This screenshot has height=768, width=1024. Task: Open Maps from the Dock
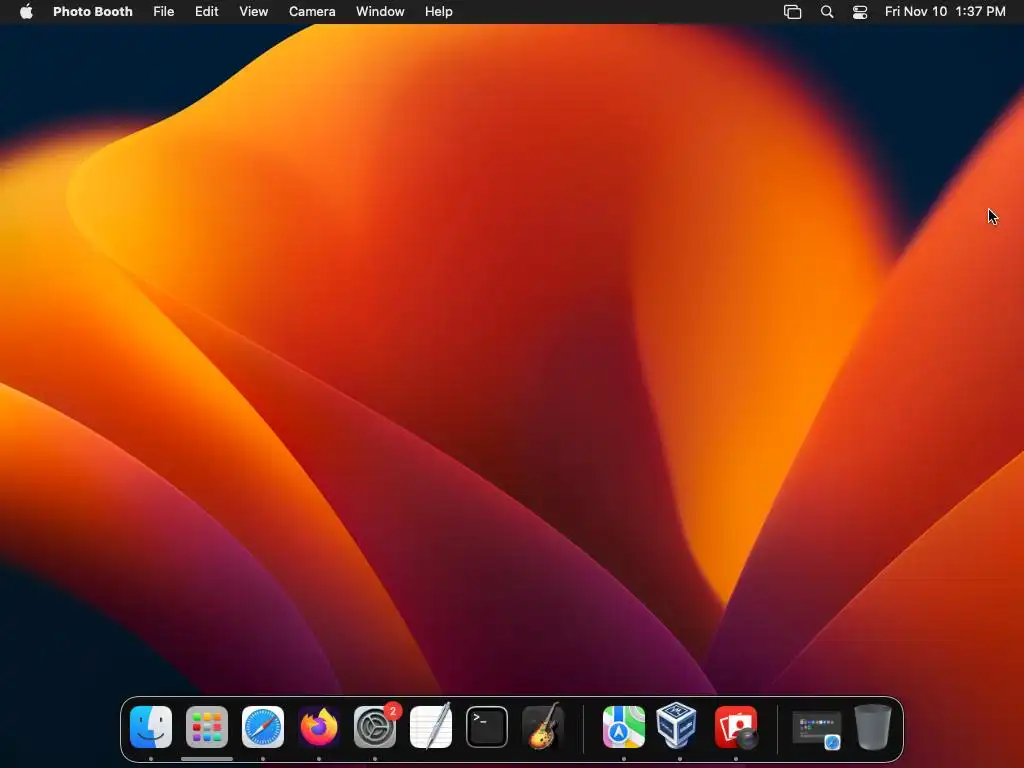tap(624, 727)
